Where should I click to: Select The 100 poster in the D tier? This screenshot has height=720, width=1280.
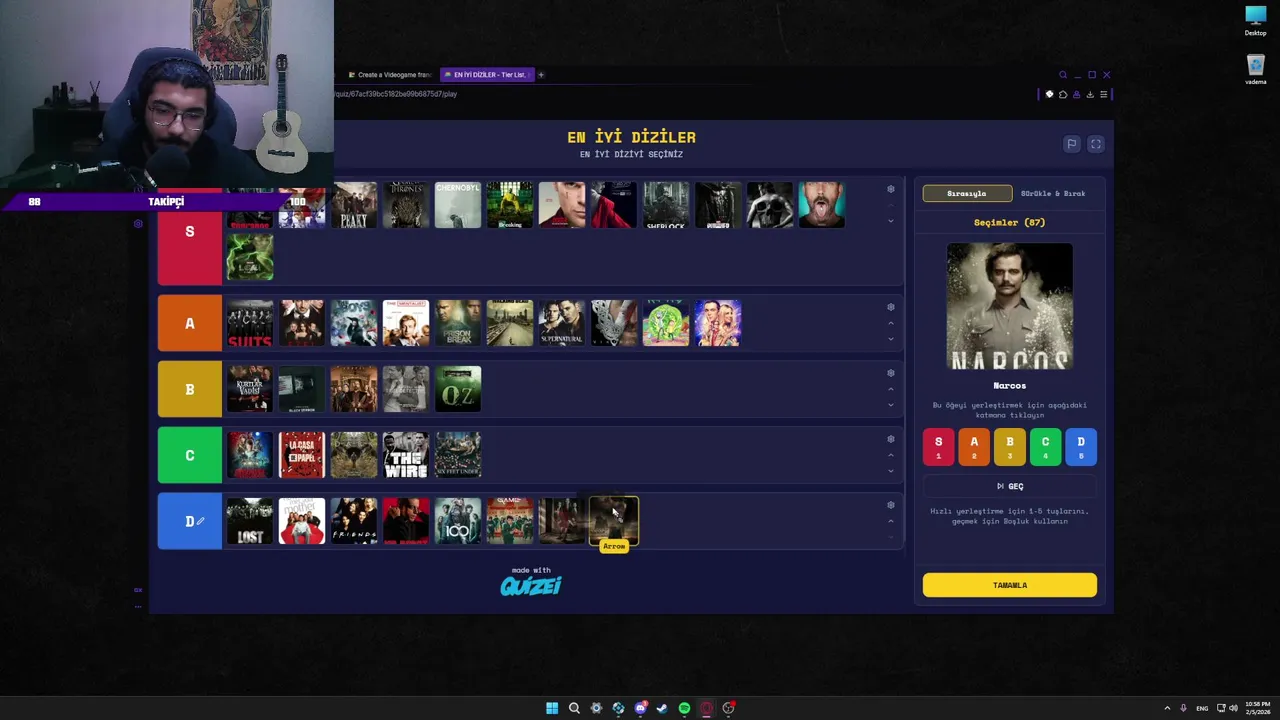[458, 521]
